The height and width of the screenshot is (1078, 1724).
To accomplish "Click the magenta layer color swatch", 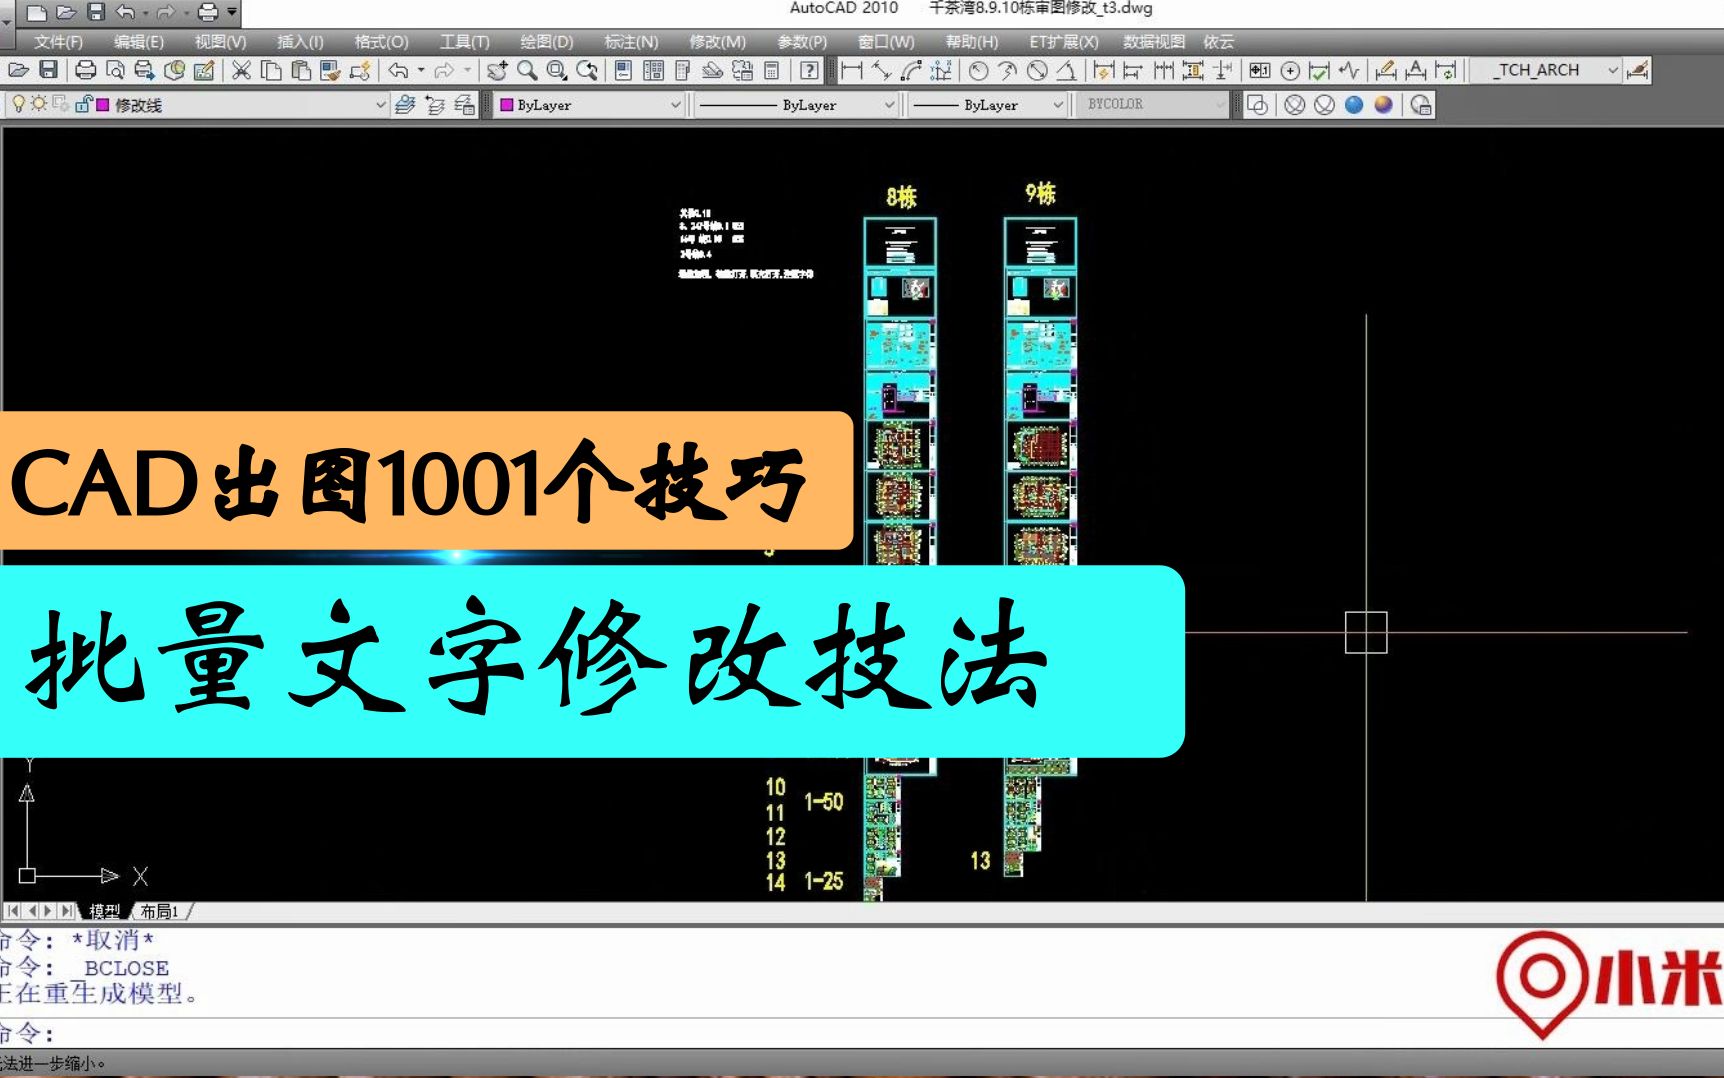I will (x=102, y=104).
